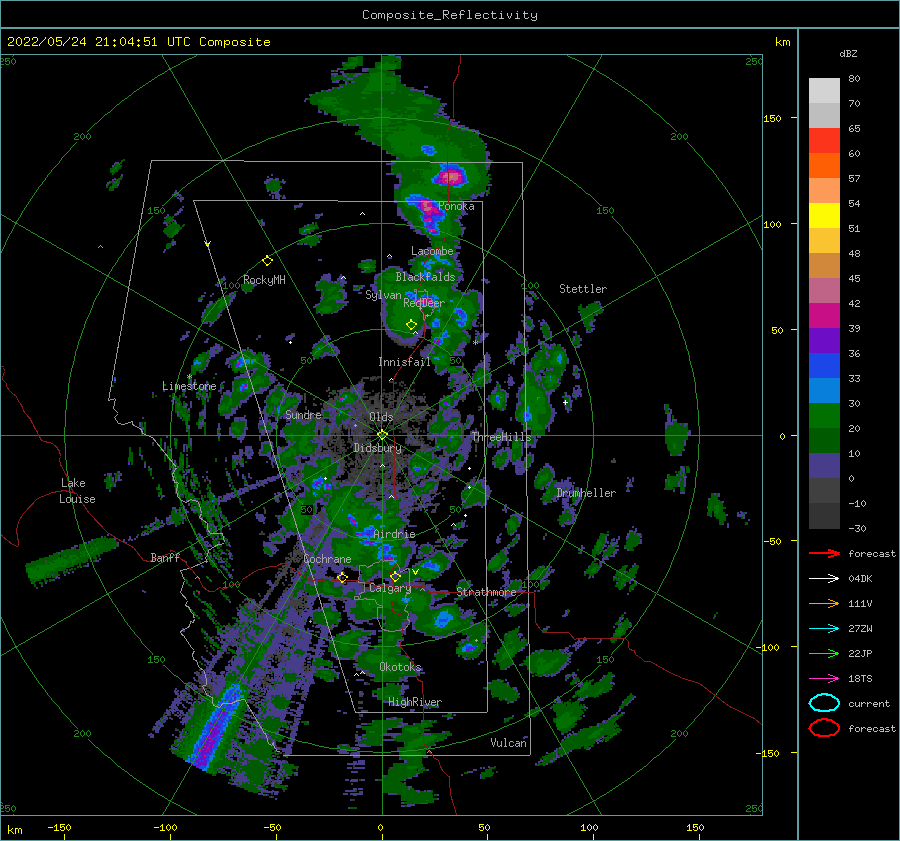Click the yellow diamond marker below Cochrane
This screenshot has height=841, width=900.
(x=342, y=577)
